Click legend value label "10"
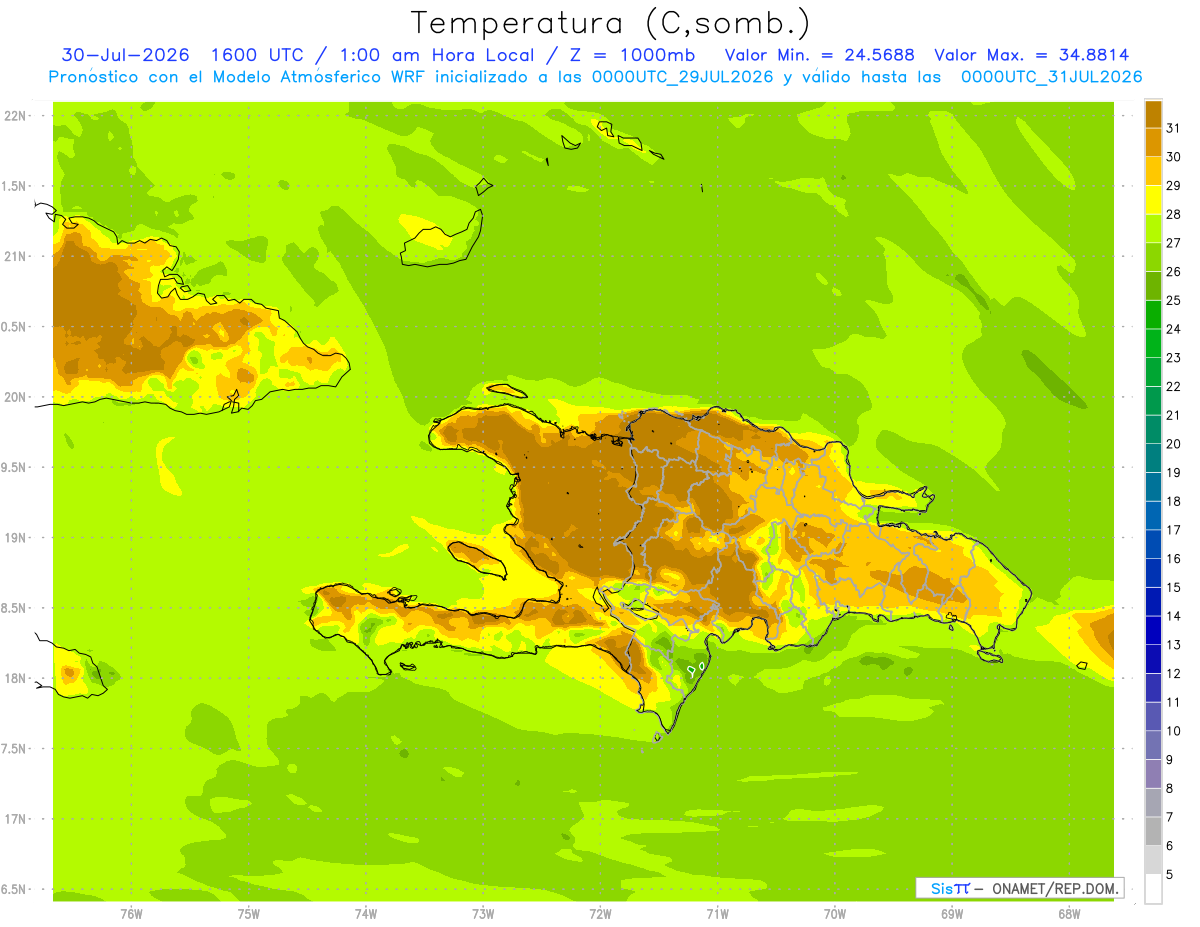Image resolution: width=1200 pixels, height=927 pixels. [1173, 731]
